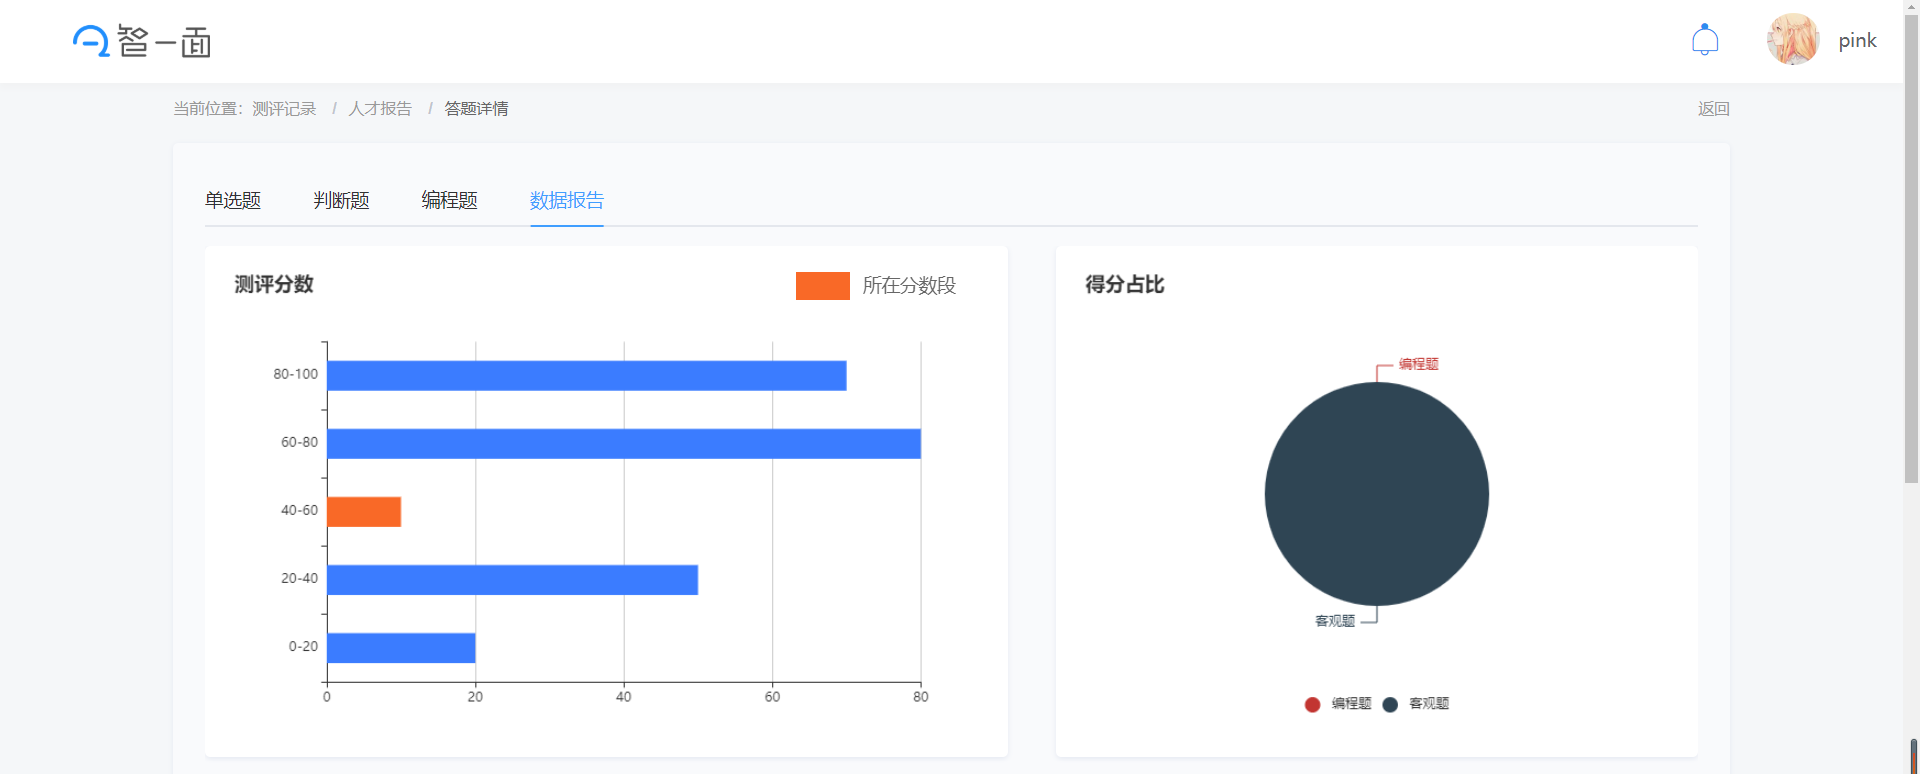Click the 80-100 axis label

(x=295, y=374)
